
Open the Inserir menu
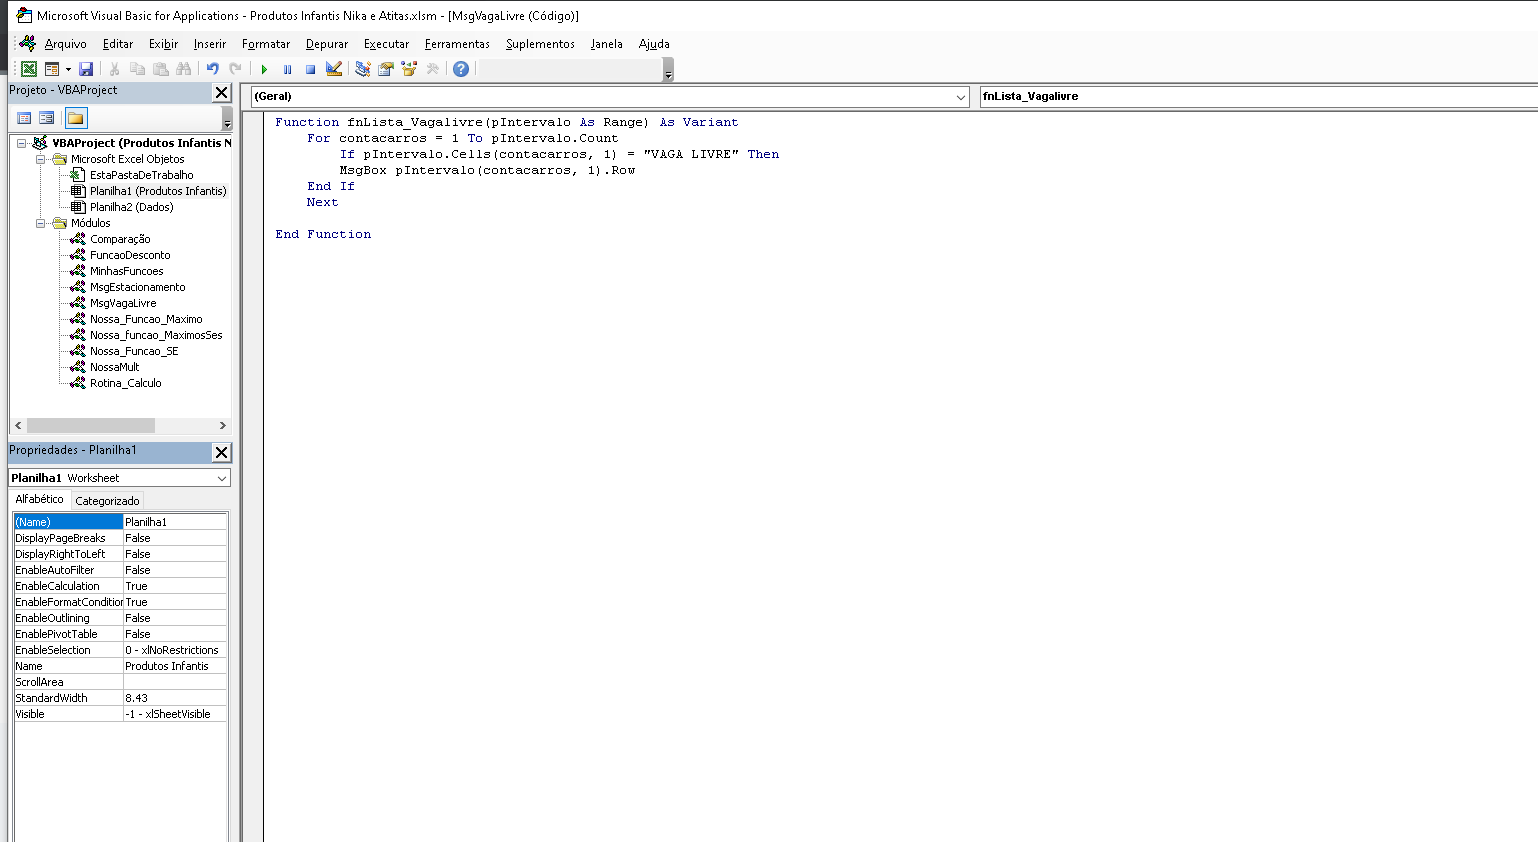[x=210, y=44]
